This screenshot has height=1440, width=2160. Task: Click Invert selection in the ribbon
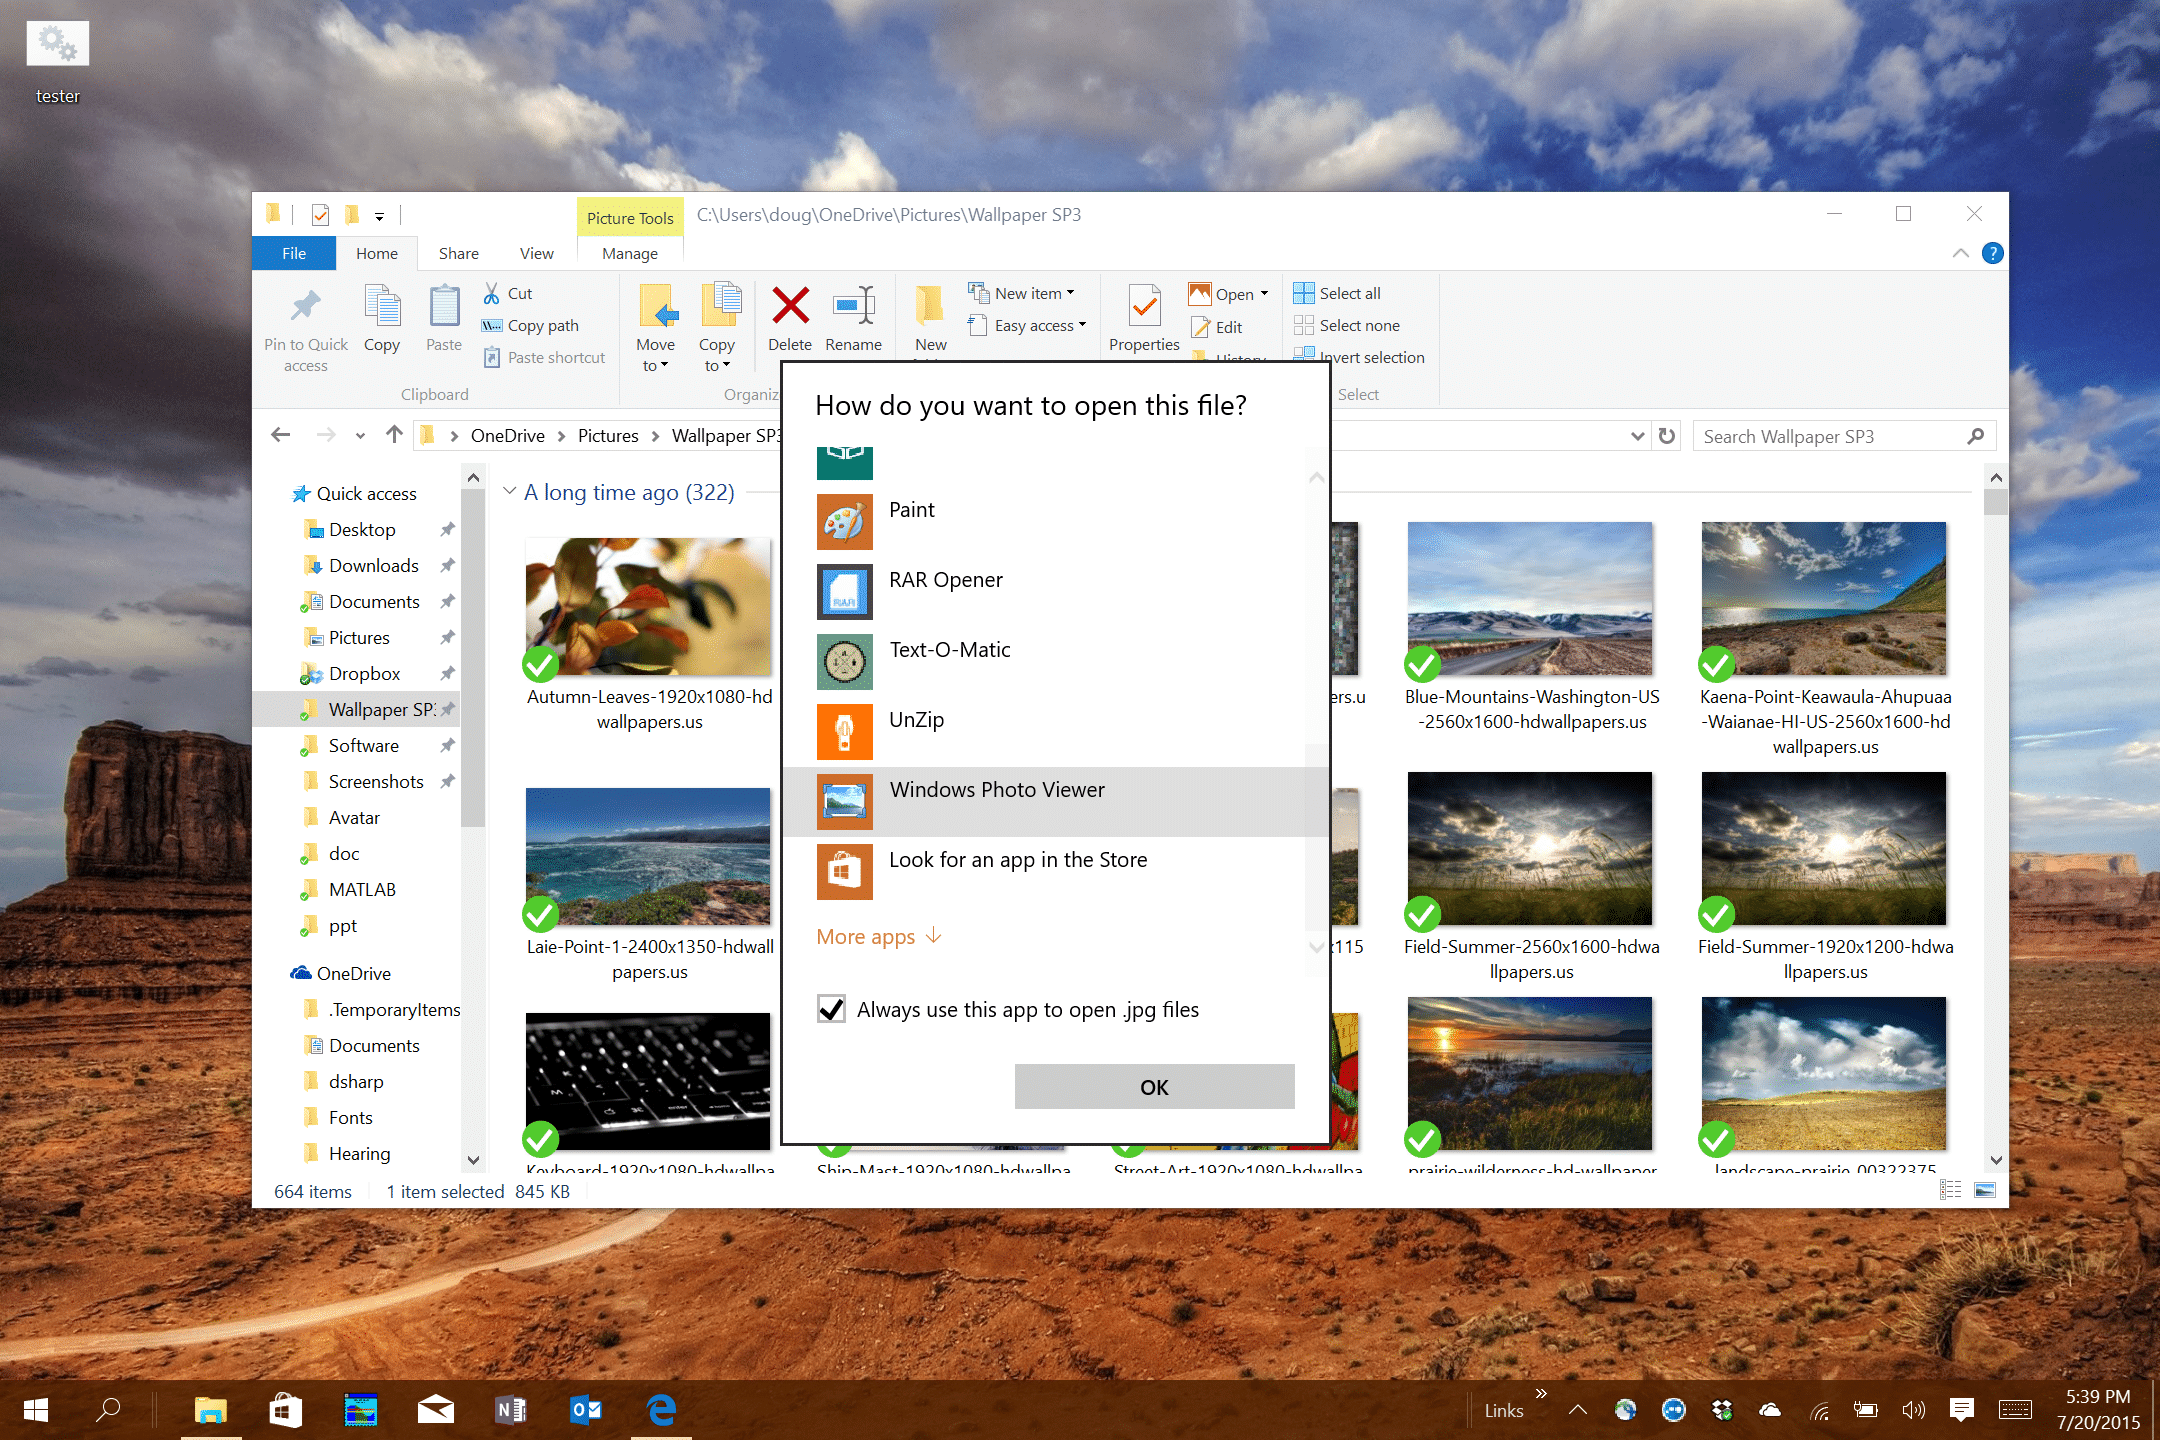tap(1358, 357)
